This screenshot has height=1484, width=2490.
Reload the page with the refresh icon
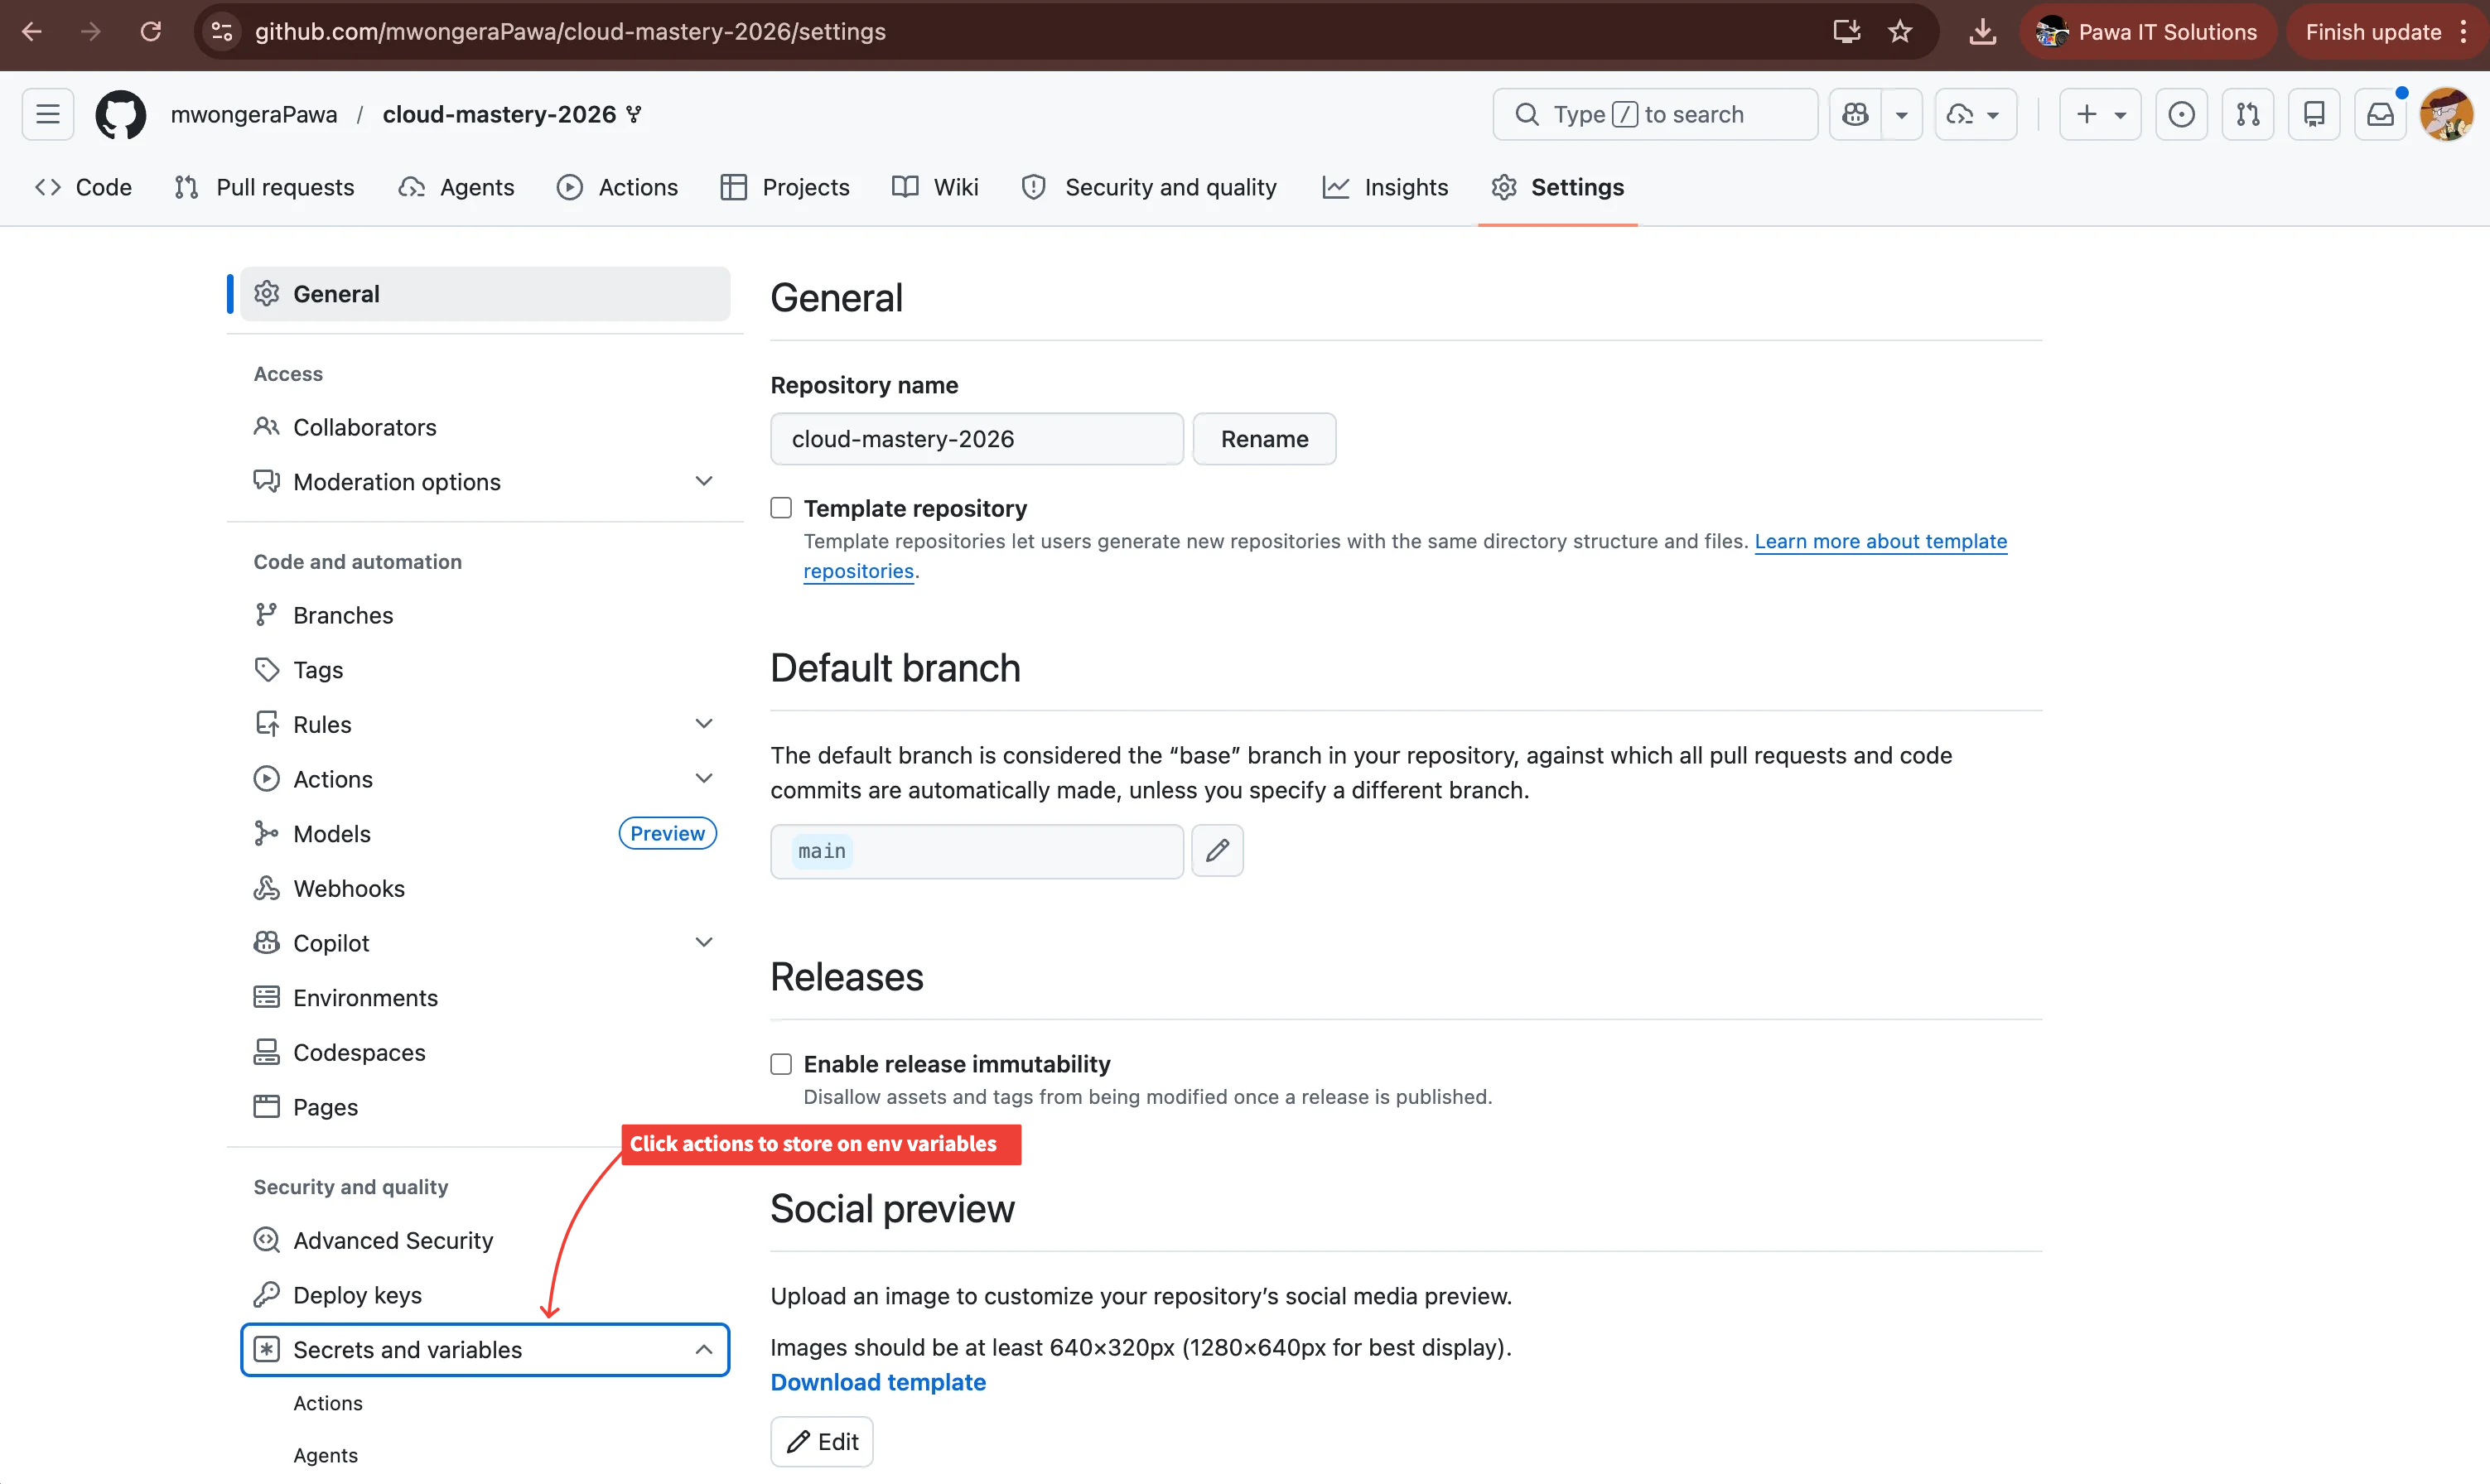(150, 31)
